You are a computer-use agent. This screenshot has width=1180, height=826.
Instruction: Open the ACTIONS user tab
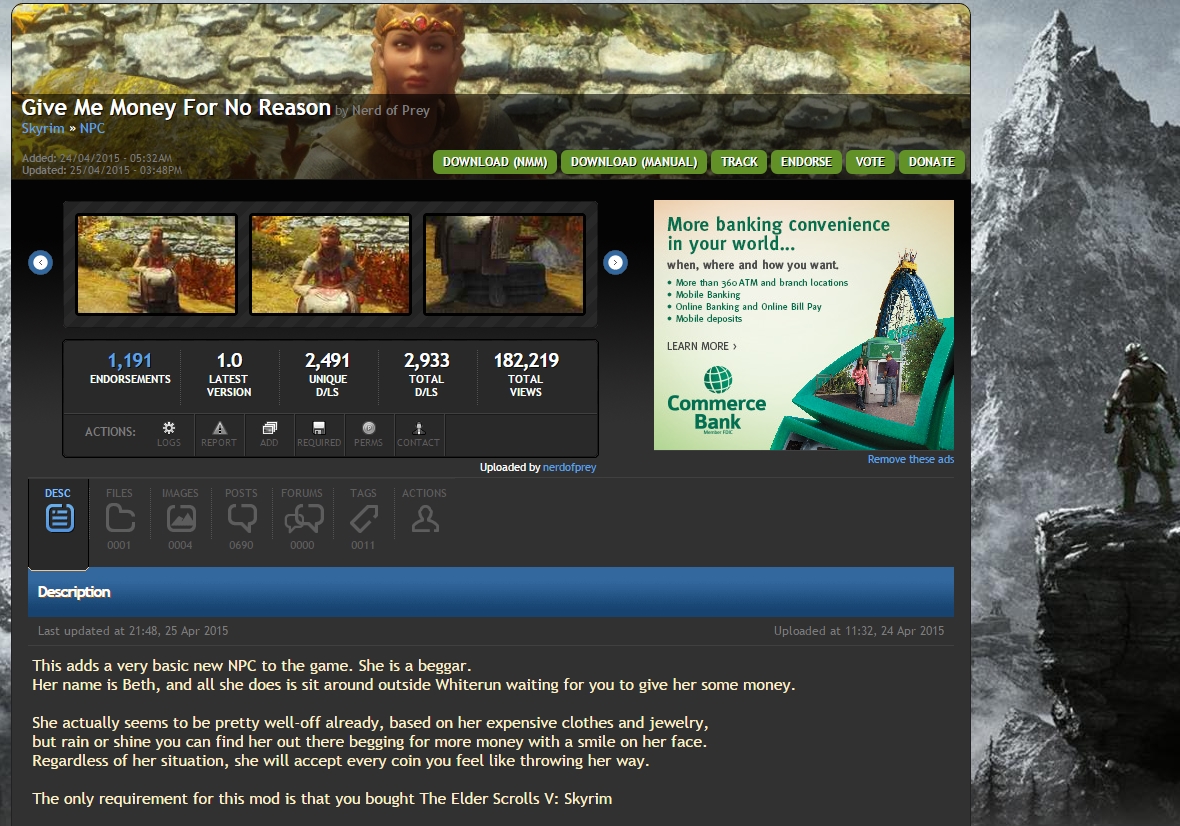[x=424, y=513]
